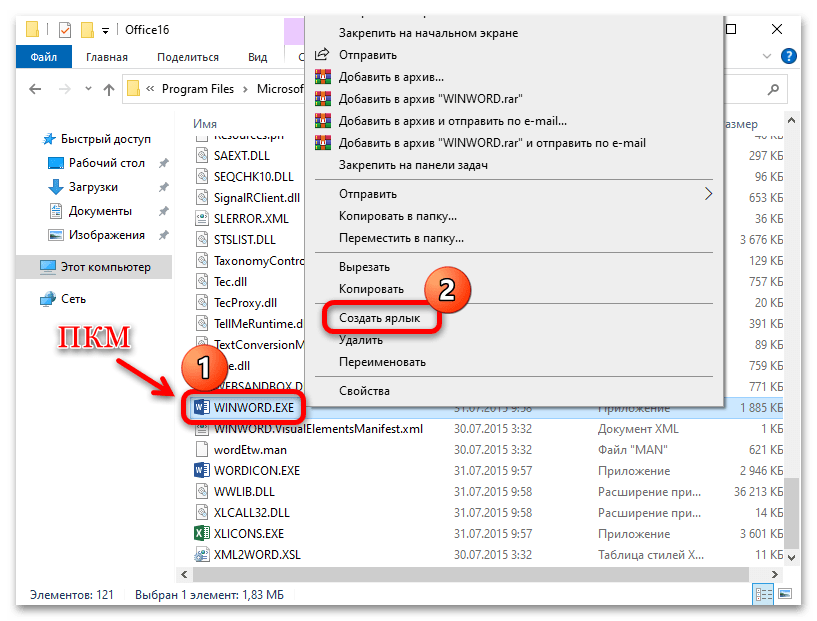Viewport: 817px width, 621px height.
Task: Switch to details view icon in status bar
Action: [763, 594]
